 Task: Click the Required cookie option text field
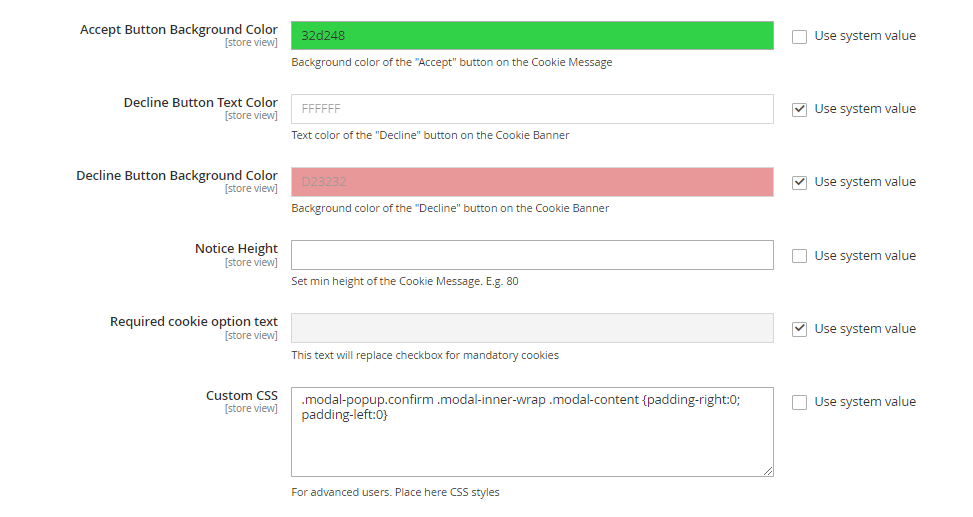coord(532,328)
